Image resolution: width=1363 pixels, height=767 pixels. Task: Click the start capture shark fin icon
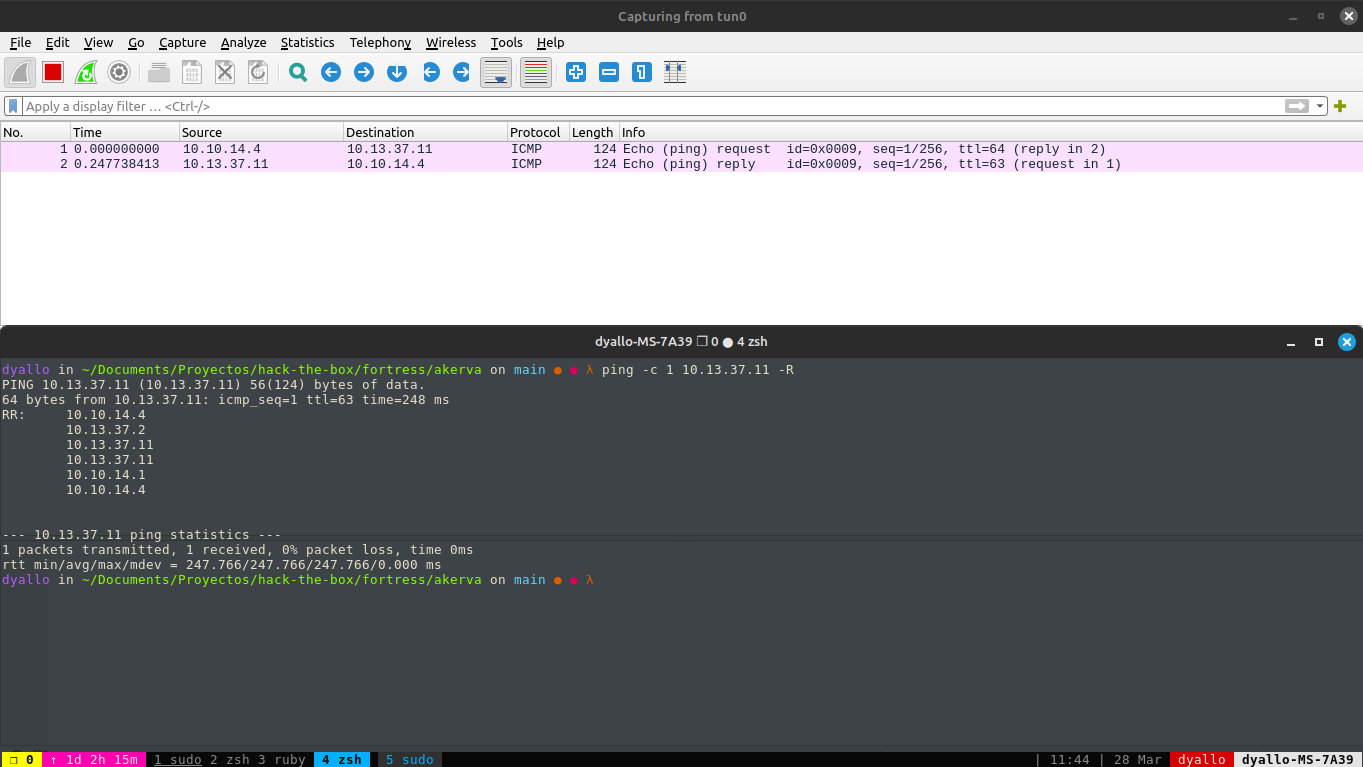click(20, 72)
